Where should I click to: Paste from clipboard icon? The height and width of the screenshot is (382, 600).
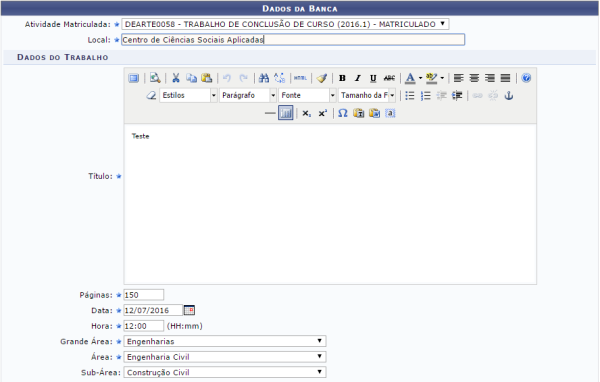[207, 78]
